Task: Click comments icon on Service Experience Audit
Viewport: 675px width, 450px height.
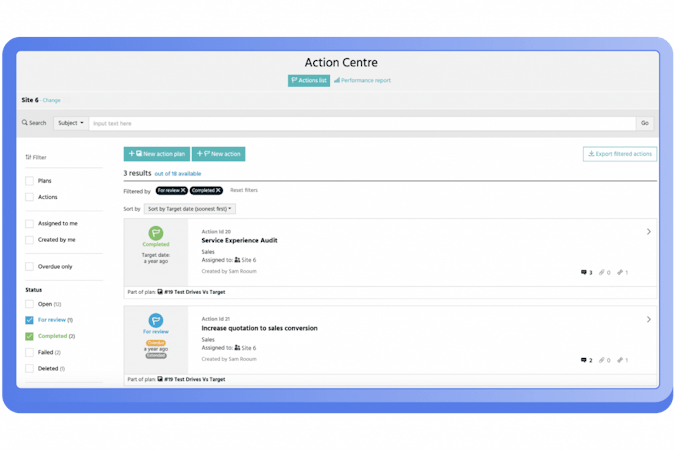Action: 584,272
